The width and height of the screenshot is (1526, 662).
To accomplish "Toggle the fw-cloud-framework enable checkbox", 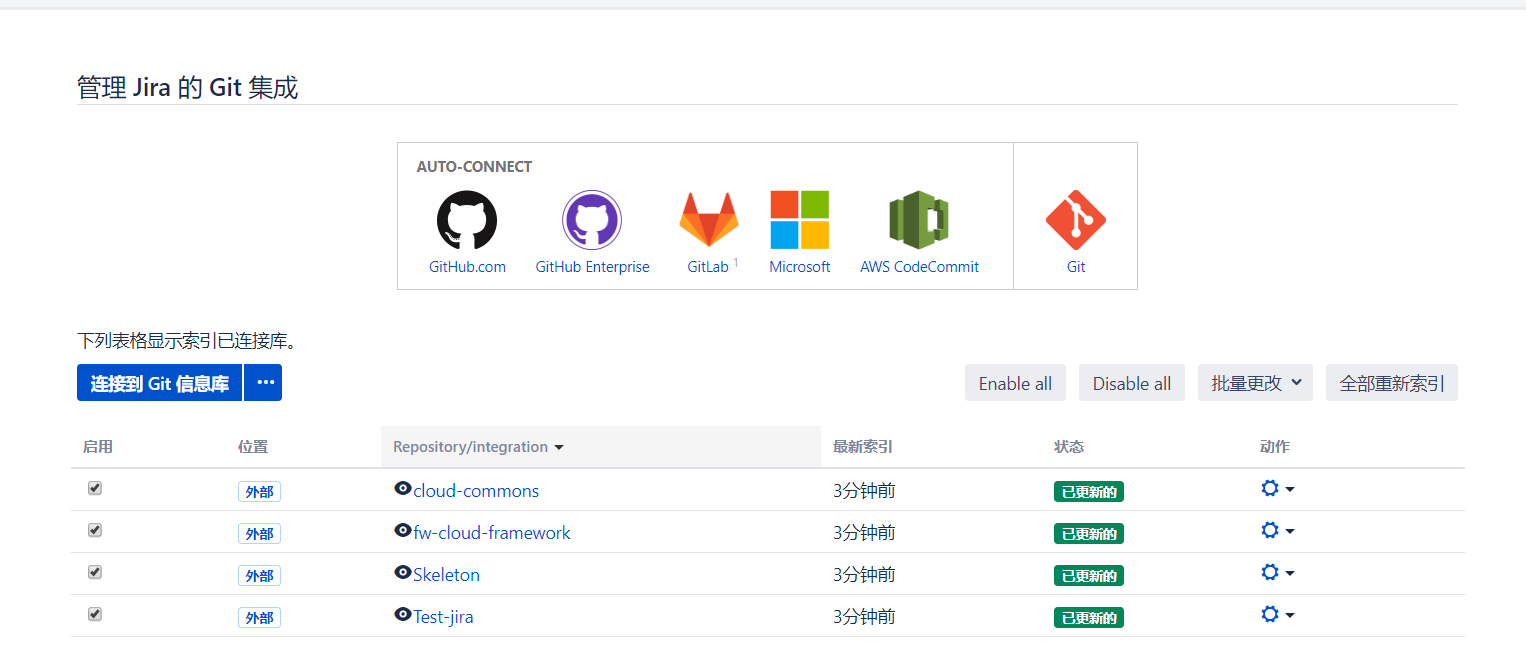I will (95, 530).
